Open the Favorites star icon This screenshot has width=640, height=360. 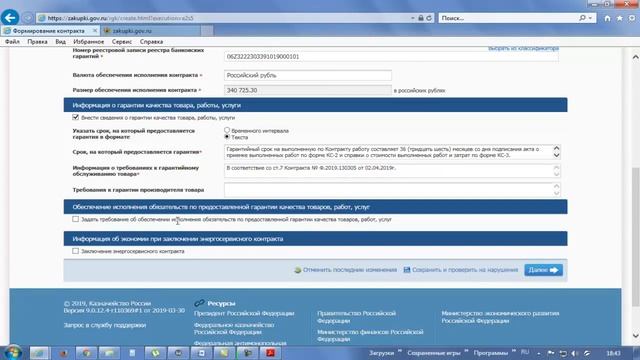620,18
